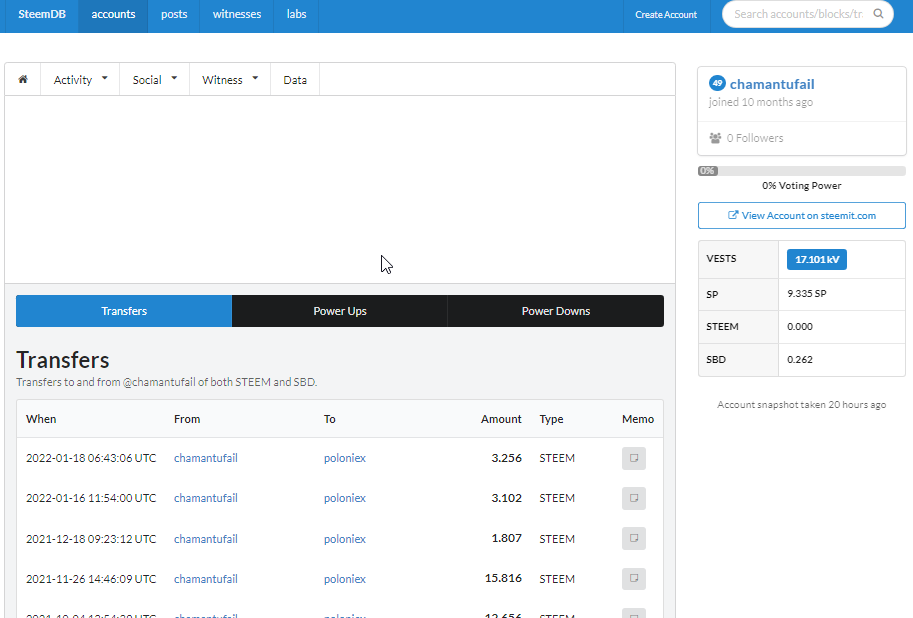Click the Type column header
Image resolution: width=913 pixels, height=618 pixels.
click(551, 419)
